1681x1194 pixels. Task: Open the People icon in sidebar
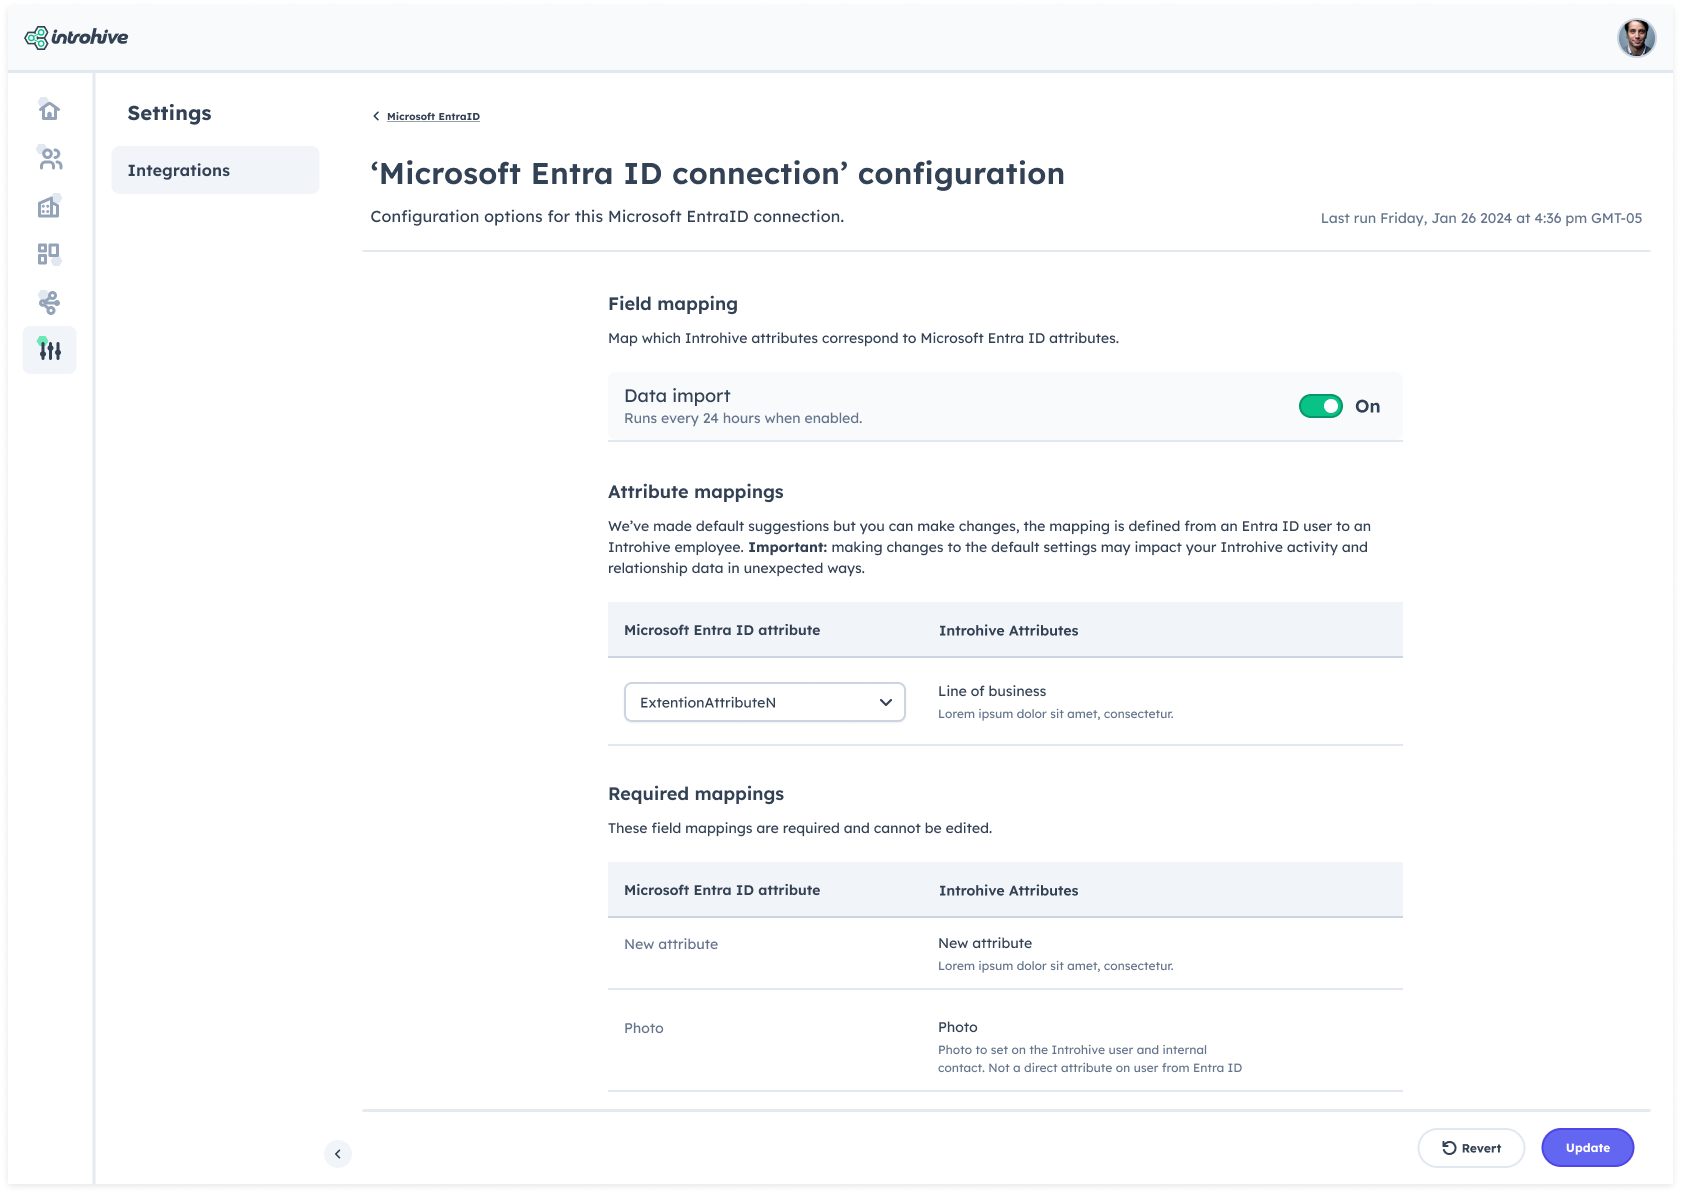(x=49, y=158)
